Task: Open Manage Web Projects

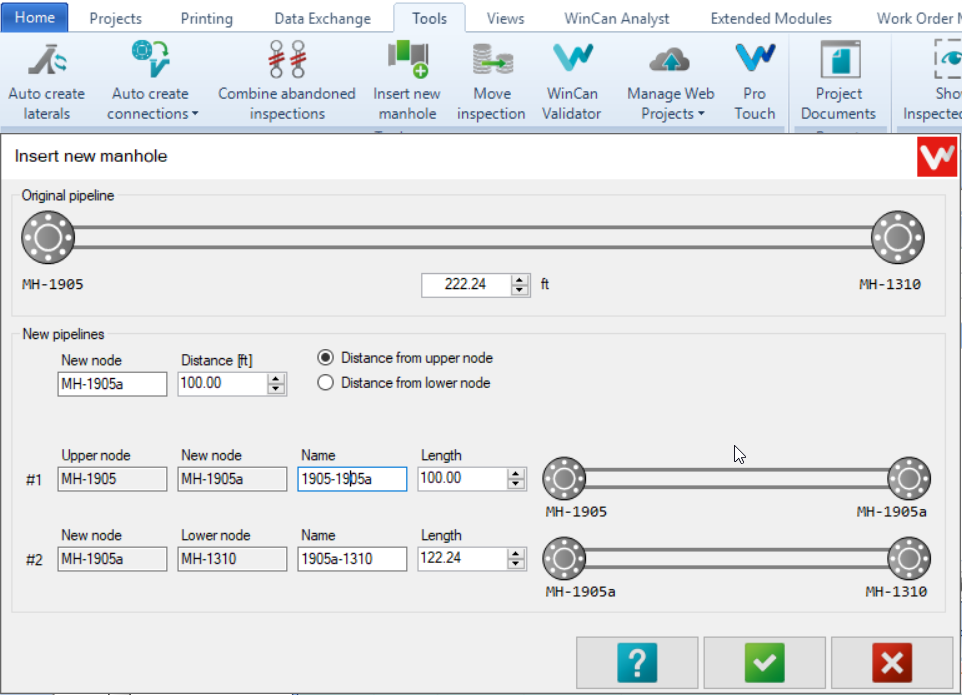Action: pyautogui.click(x=670, y=80)
